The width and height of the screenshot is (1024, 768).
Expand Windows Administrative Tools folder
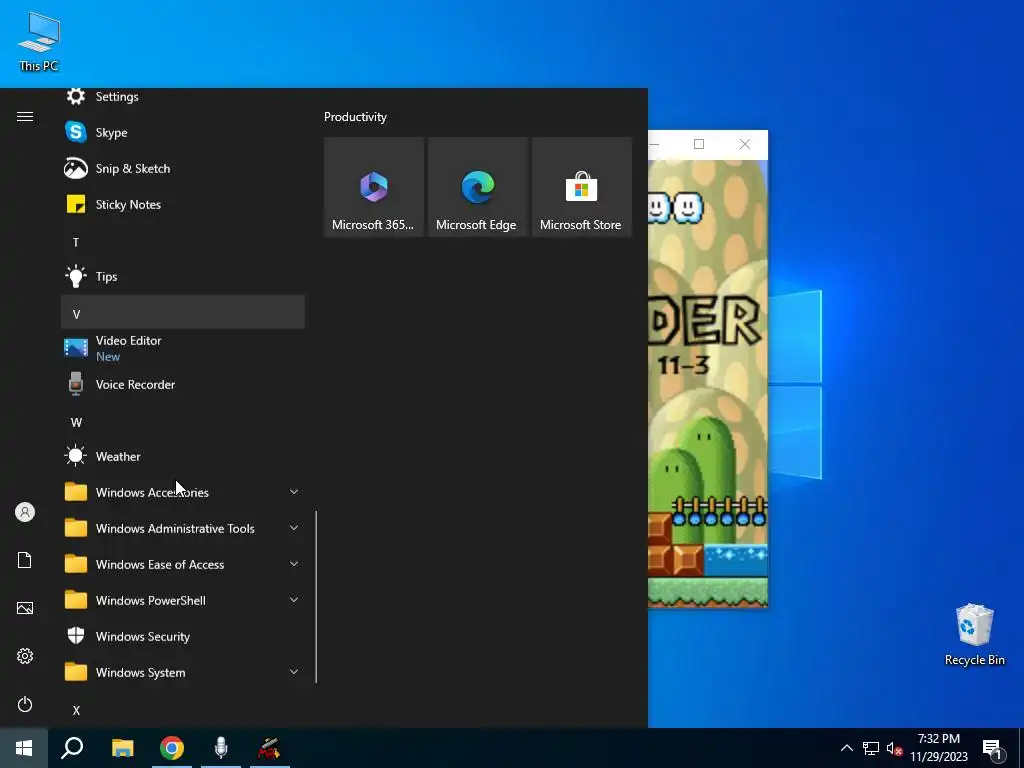tap(183, 528)
